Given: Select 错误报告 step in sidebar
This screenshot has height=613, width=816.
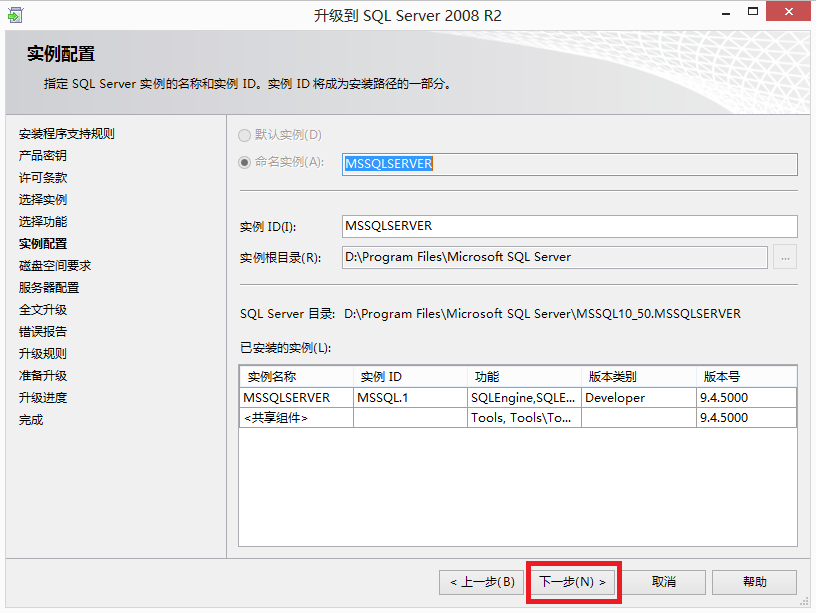Looking at the screenshot, I should (43, 332).
